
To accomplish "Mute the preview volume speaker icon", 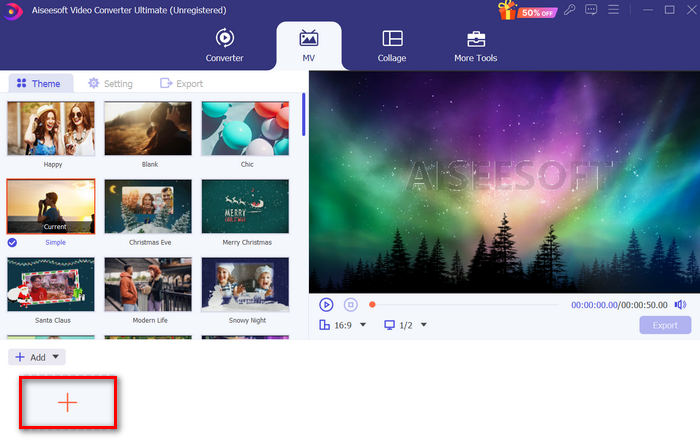I will [680, 305].
